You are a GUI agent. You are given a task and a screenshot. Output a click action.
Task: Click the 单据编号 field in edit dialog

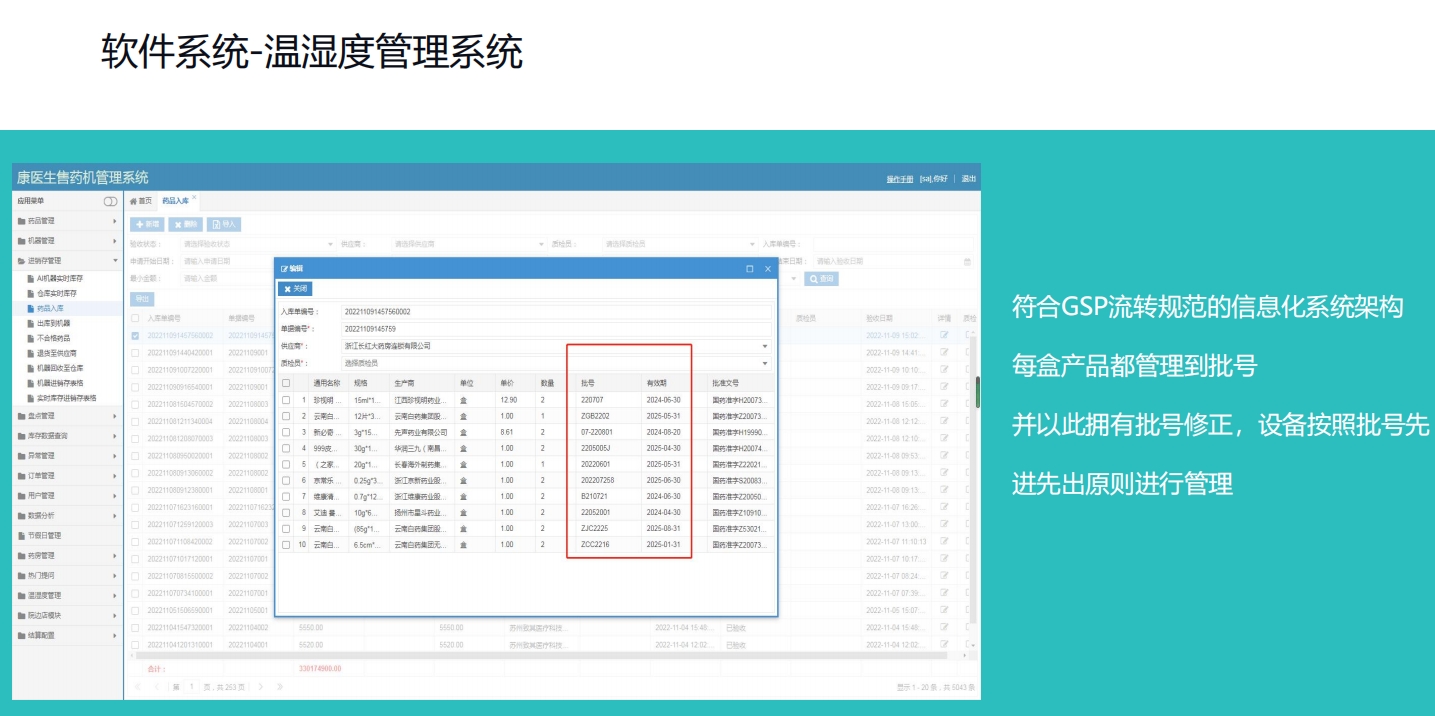556,329
